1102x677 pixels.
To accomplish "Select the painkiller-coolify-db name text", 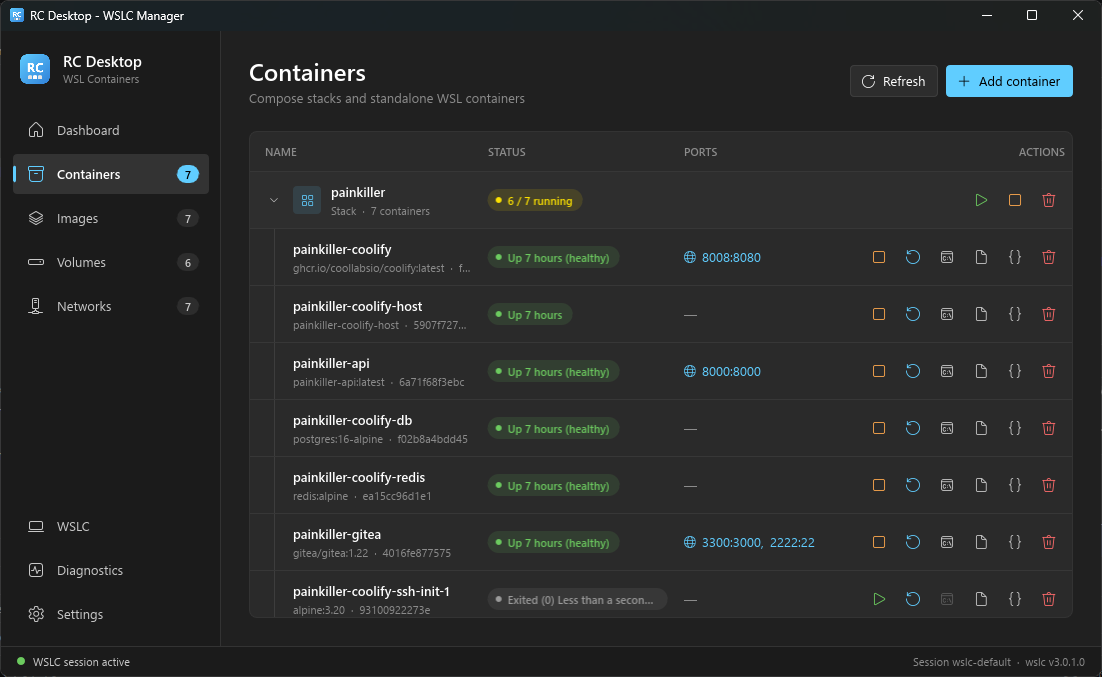I will pyautogui.click(x=352, y=420).
